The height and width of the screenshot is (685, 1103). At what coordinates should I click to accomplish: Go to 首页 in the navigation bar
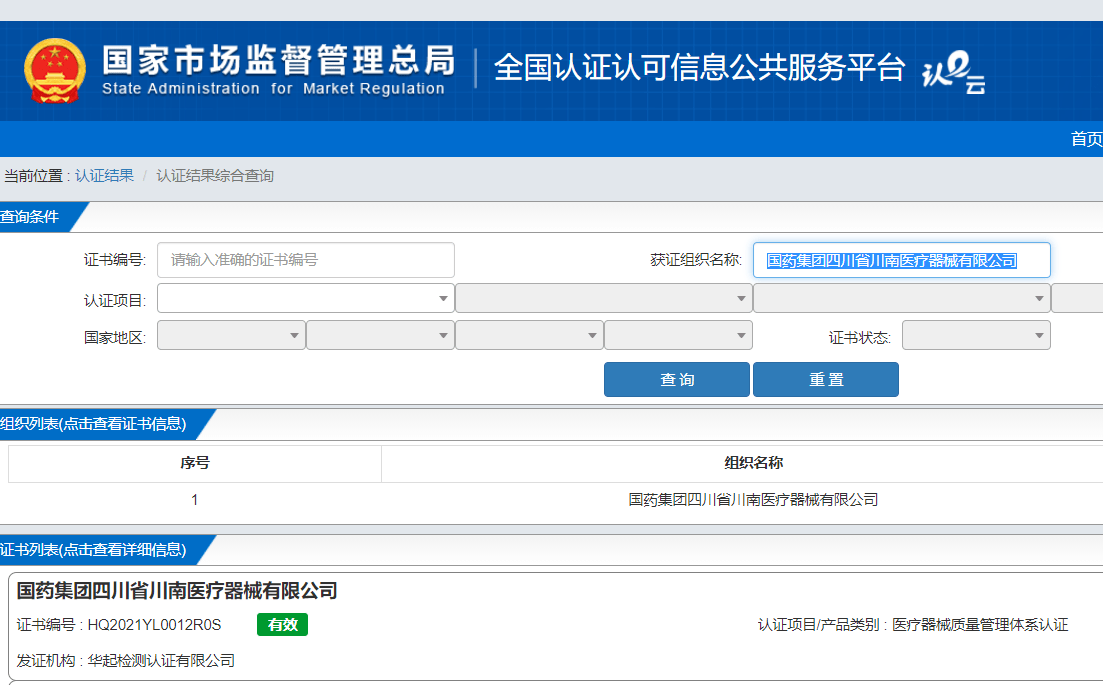pos(1086,139)
